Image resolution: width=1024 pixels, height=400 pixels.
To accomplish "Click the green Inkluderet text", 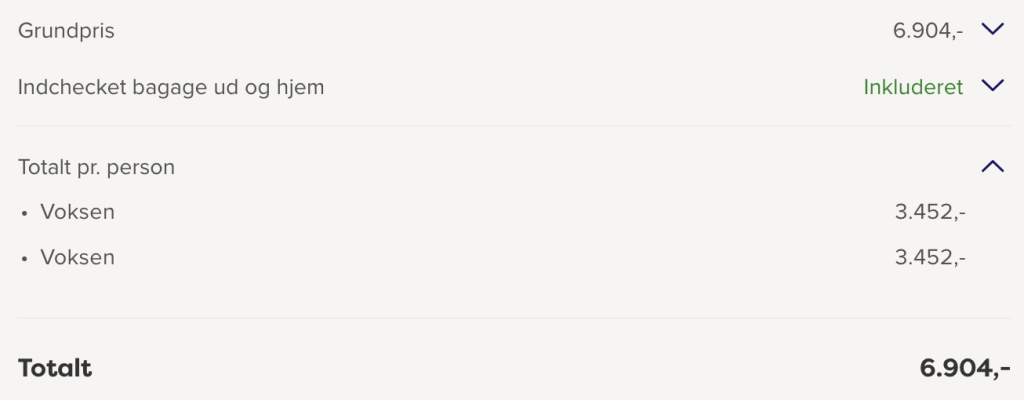I will pyautogui.click(x=913, y=87).
